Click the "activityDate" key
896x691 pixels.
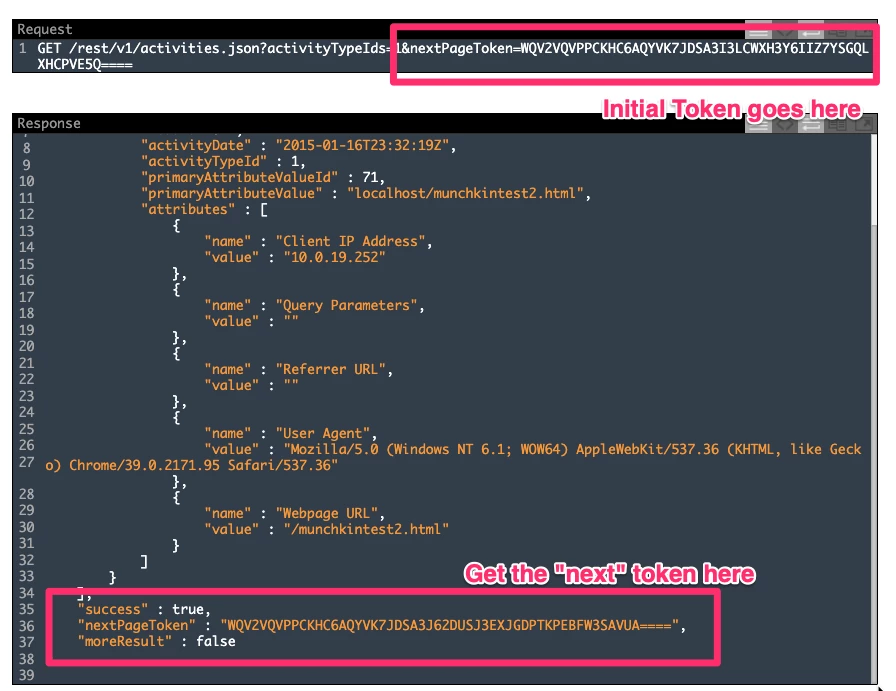pos(196,145)
